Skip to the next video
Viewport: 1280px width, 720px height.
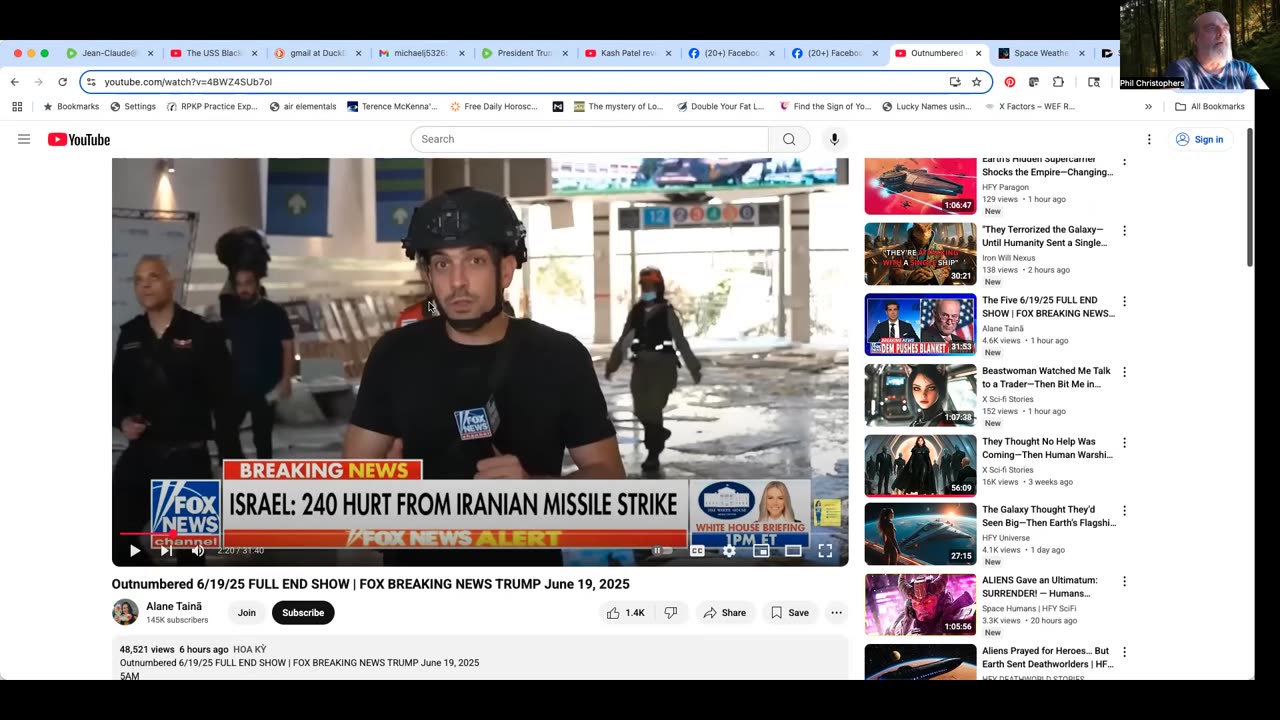[x=166, y=550]
